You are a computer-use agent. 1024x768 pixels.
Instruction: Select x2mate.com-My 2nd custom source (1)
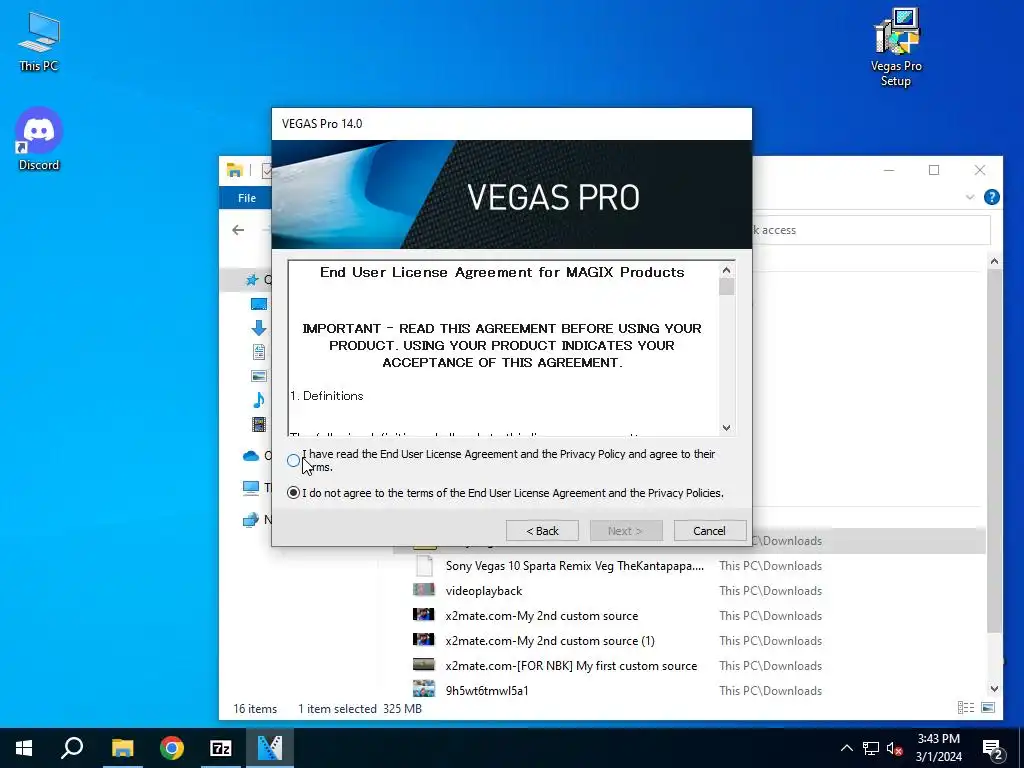pos(550,641)
